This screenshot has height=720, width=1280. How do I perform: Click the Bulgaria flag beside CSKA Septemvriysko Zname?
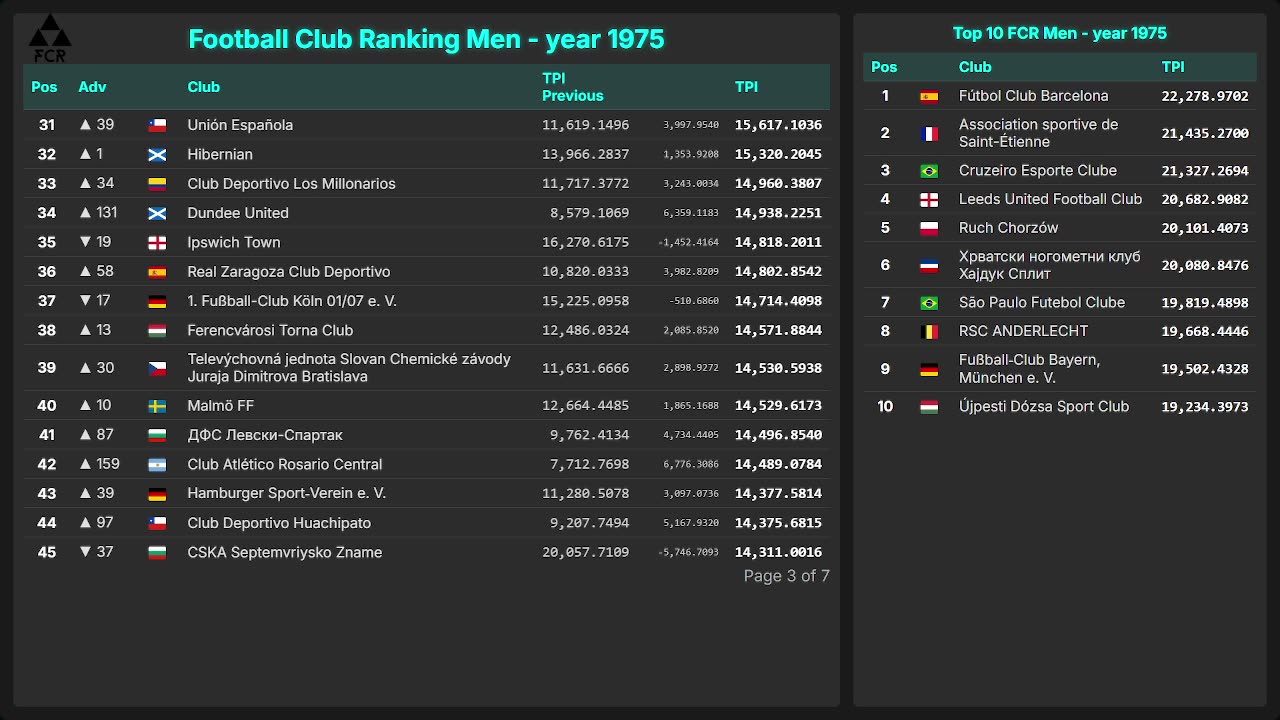click(x=157, y=552)
